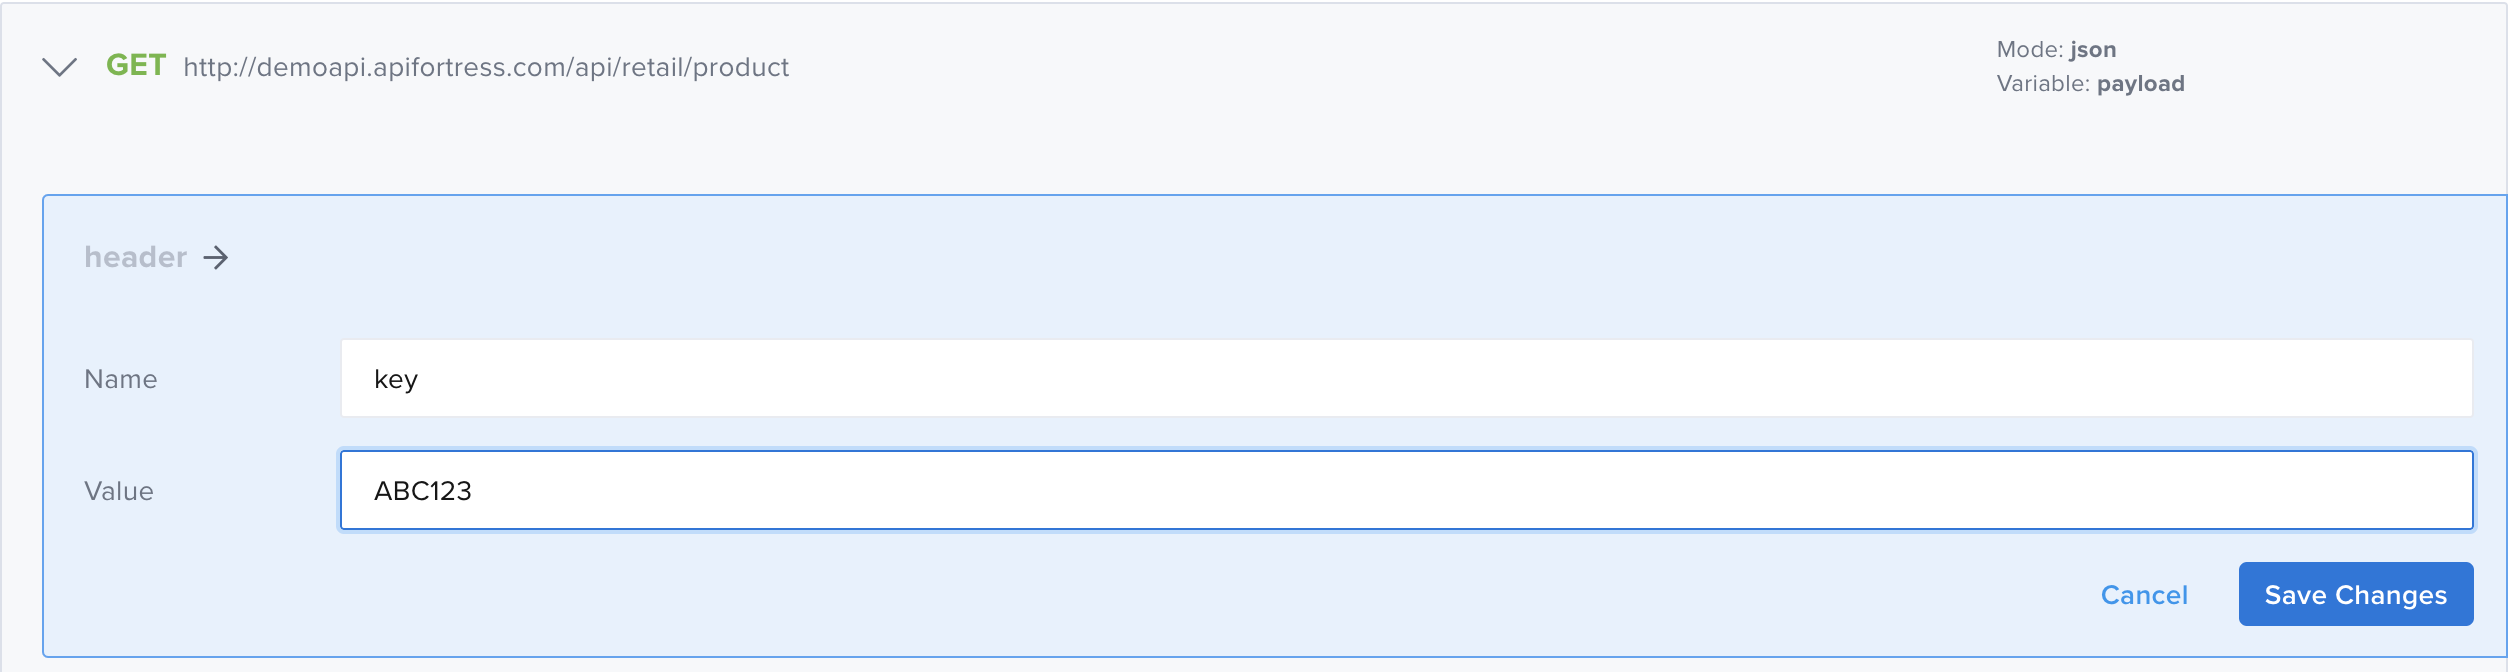Click the Value field label
Image resolution: width=2520 pixels, height=672 pixels.
point(119,491)
